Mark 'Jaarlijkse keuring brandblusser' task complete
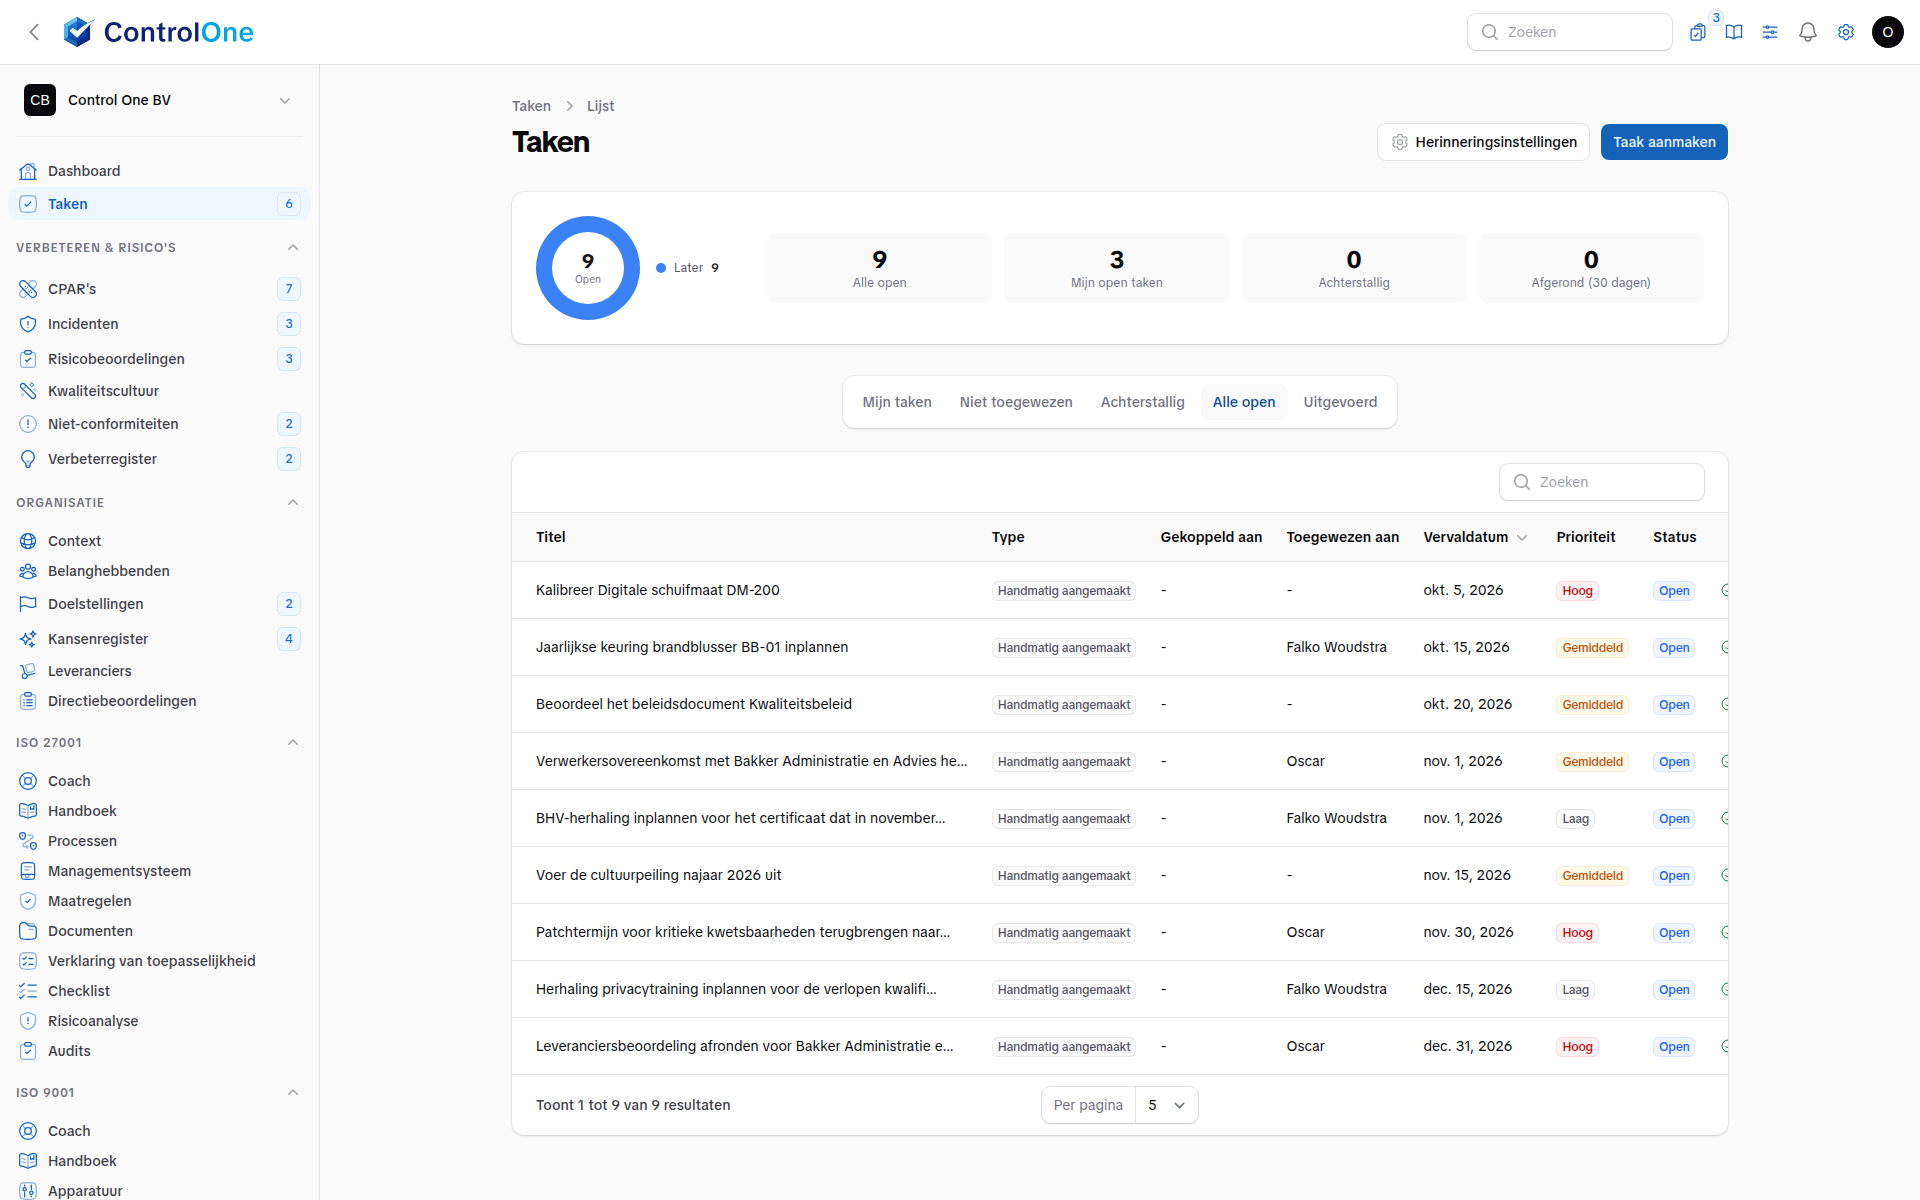1920x1200 pixels. [x=1724, y=648]
